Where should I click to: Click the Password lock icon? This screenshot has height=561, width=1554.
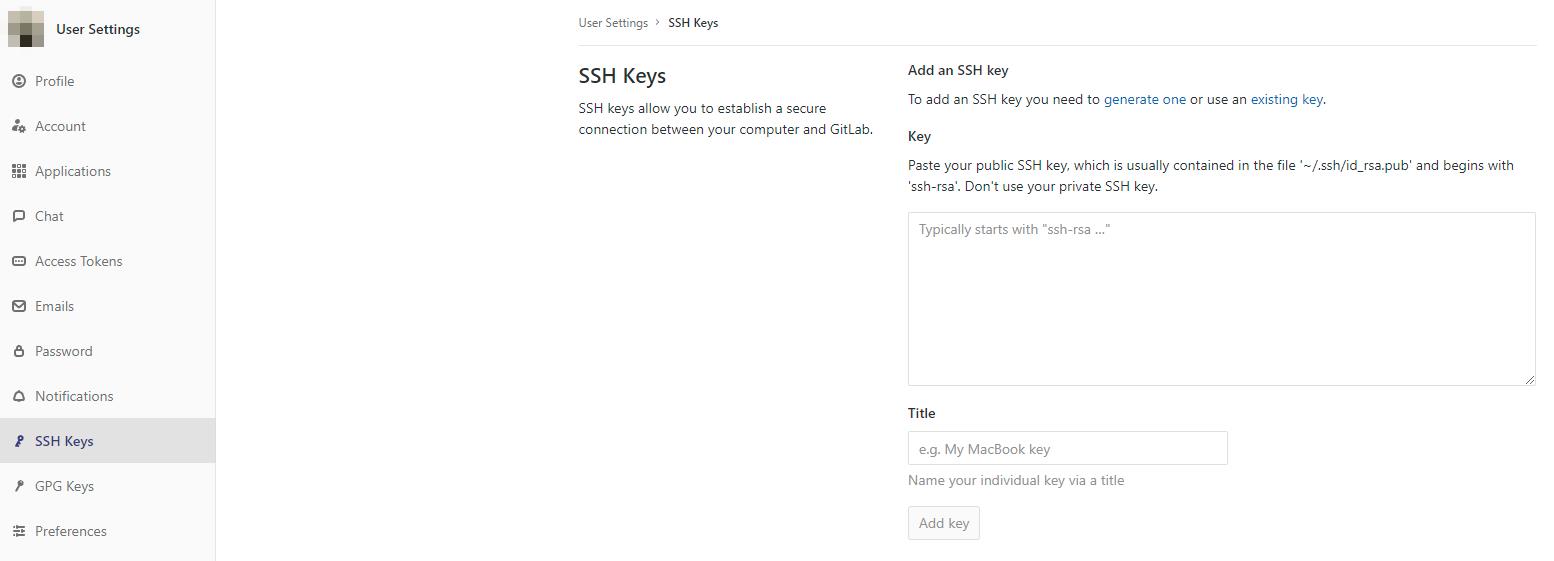[x=19, y=351]
